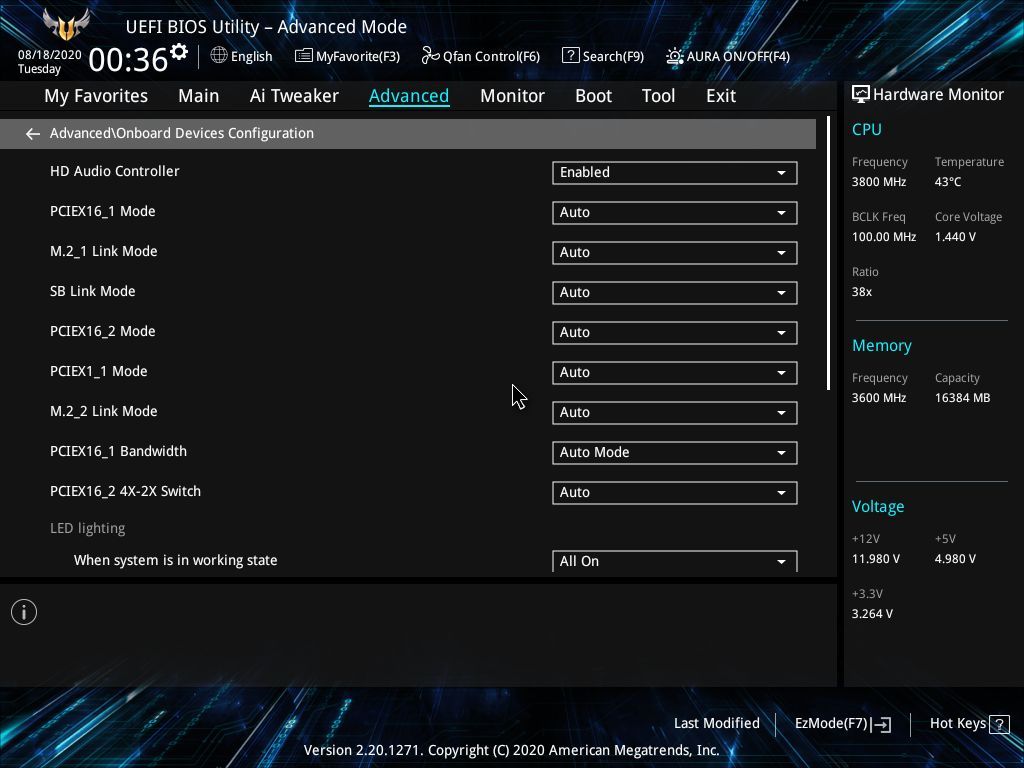Open the Monitor tab
The image size is (1024, 768).
(512, 96)
